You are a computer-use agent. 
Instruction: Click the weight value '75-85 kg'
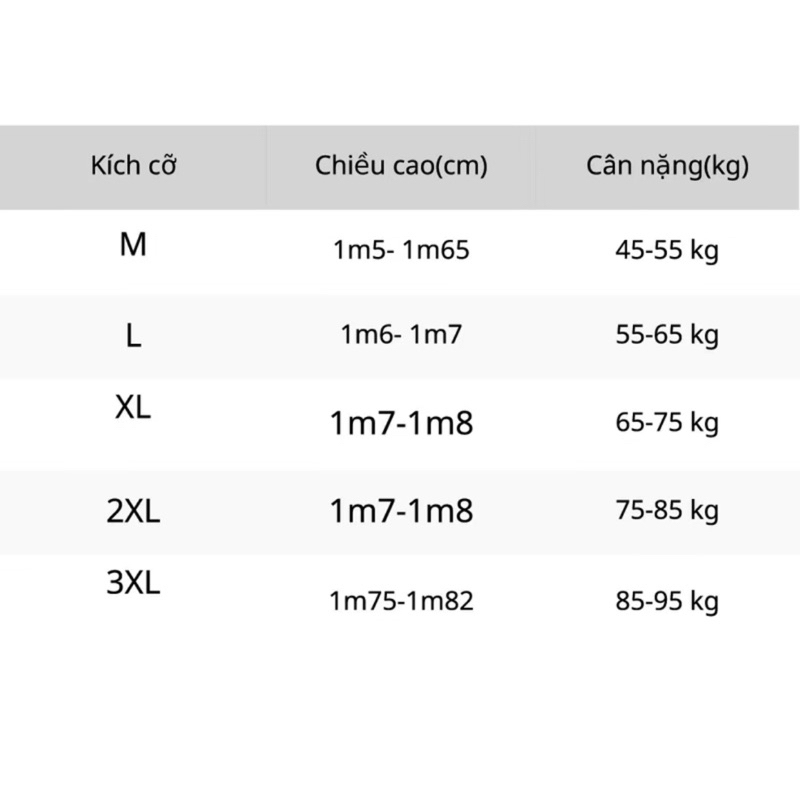[667, 512]
